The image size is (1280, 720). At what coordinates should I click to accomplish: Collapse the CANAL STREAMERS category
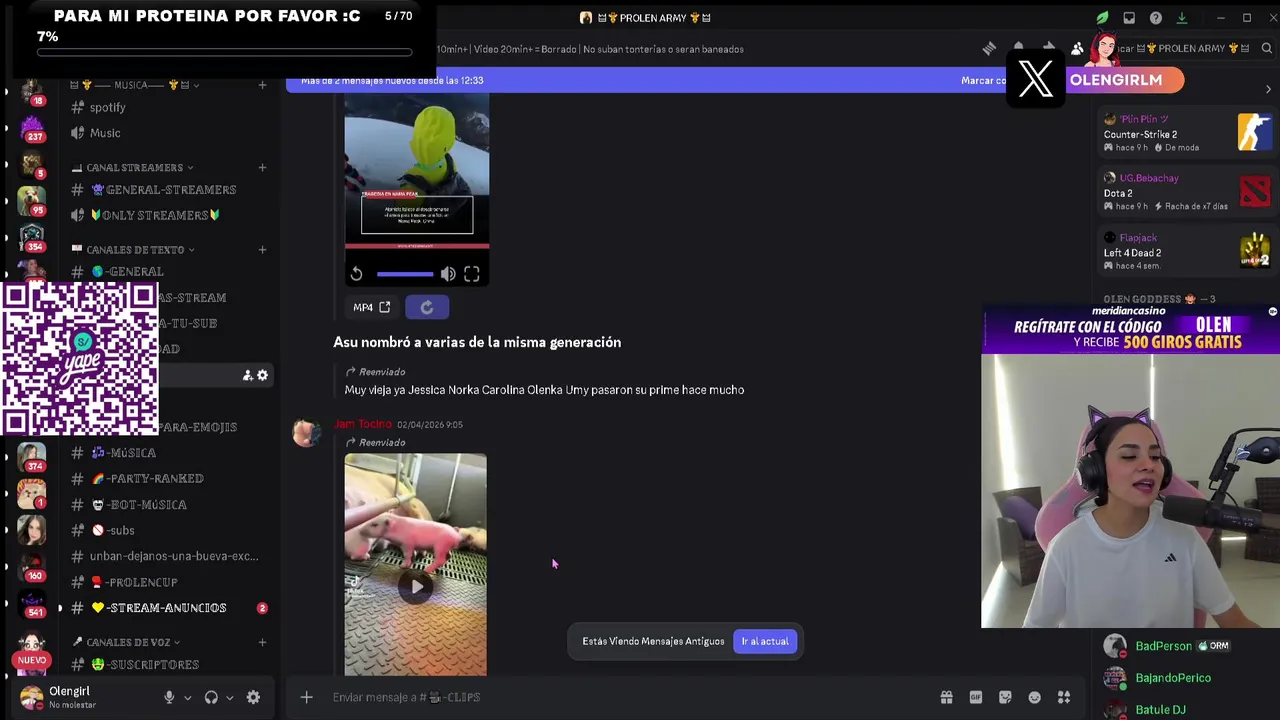(133, 167)
